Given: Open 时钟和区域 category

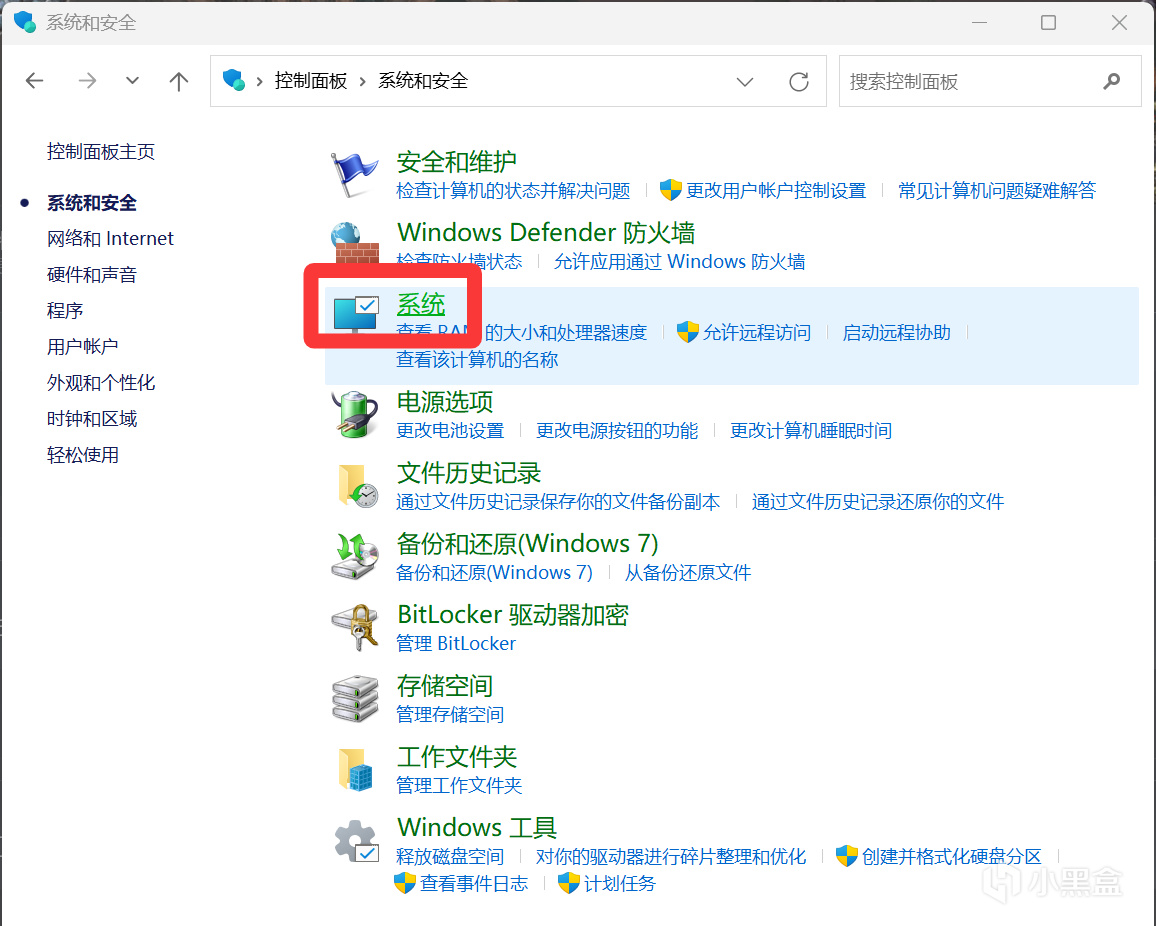Looking at the screenshot, I should pos(91,419).
